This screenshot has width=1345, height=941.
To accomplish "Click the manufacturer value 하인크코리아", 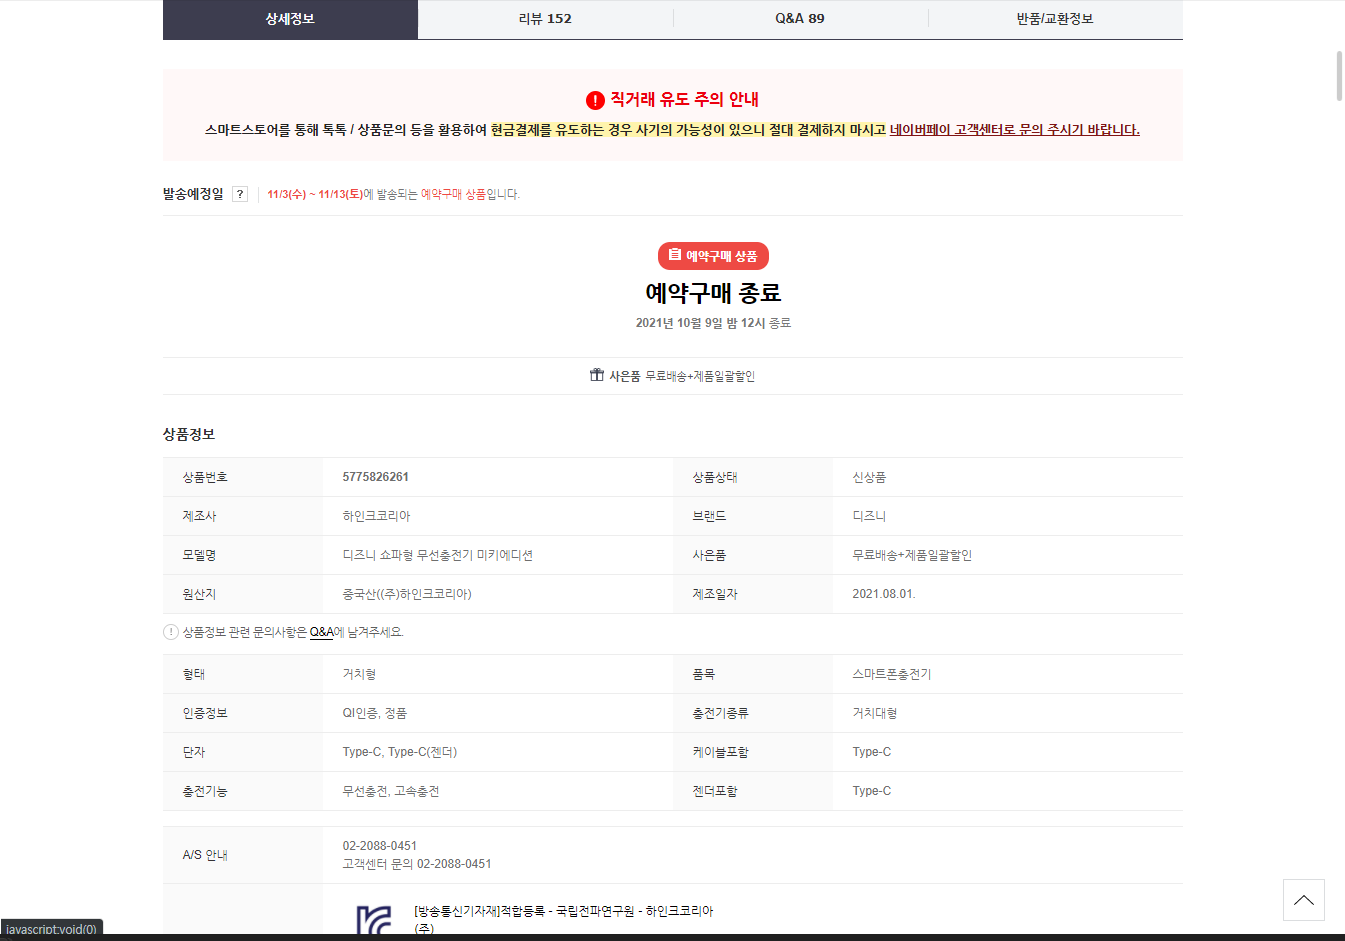I will pos(376,516).
